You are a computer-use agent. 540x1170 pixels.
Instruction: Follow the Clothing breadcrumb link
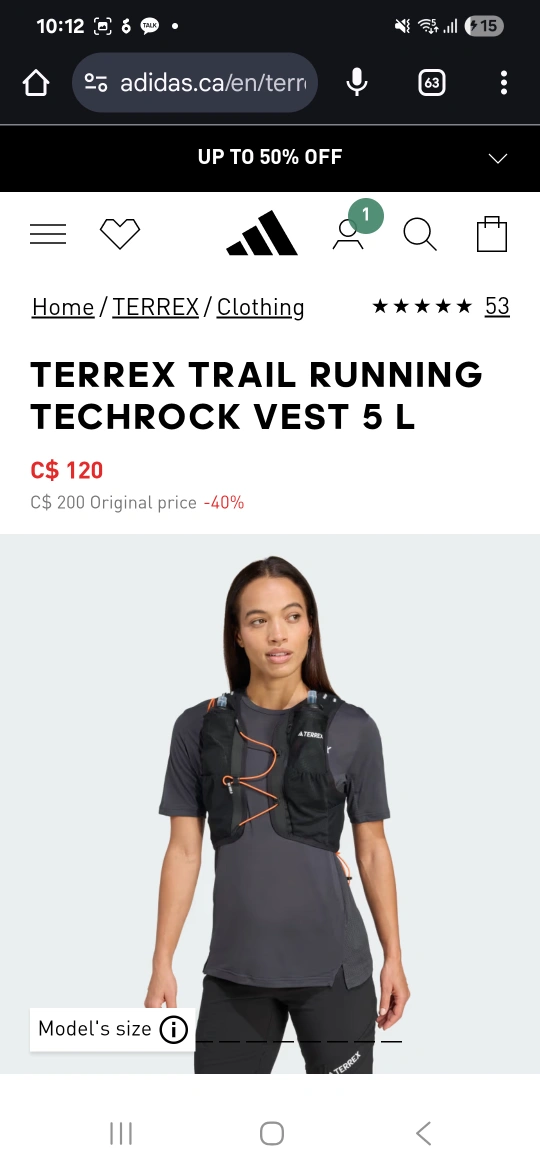pyautogui.click(x=260, y=307)
